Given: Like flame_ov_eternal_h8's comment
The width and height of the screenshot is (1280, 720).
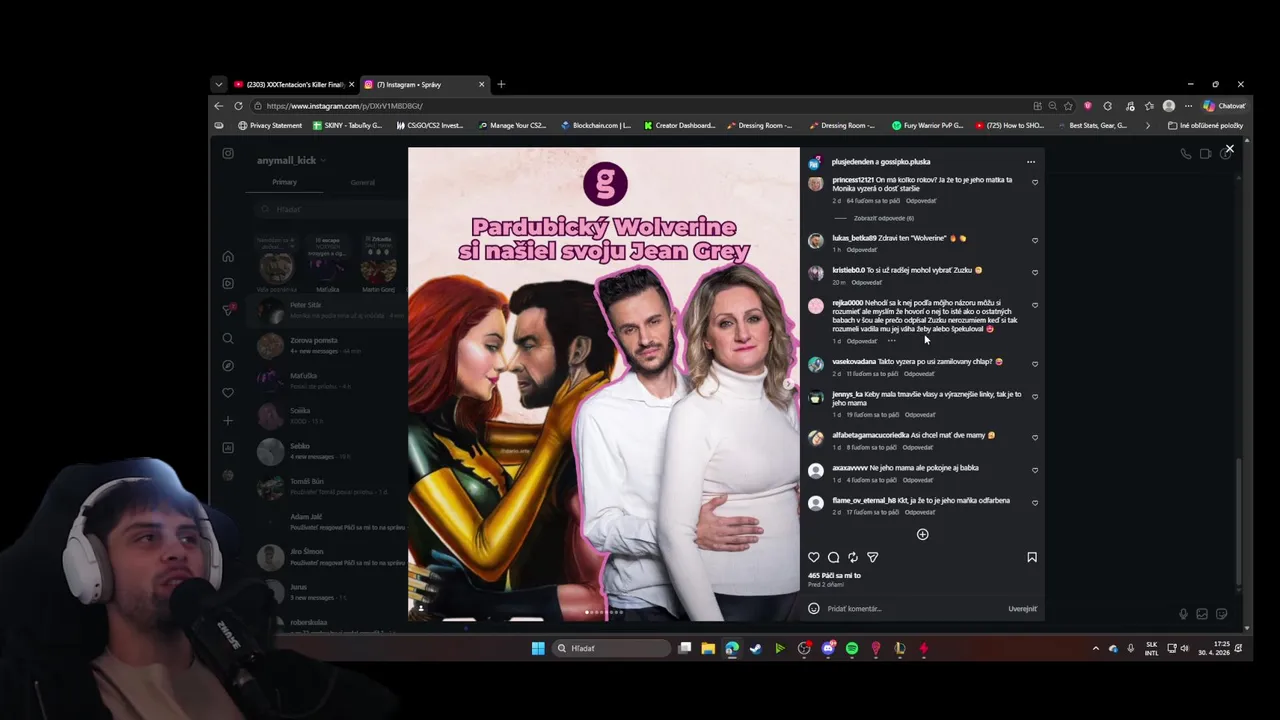Looking at the screenshot, I should [x=1035, y=502].
